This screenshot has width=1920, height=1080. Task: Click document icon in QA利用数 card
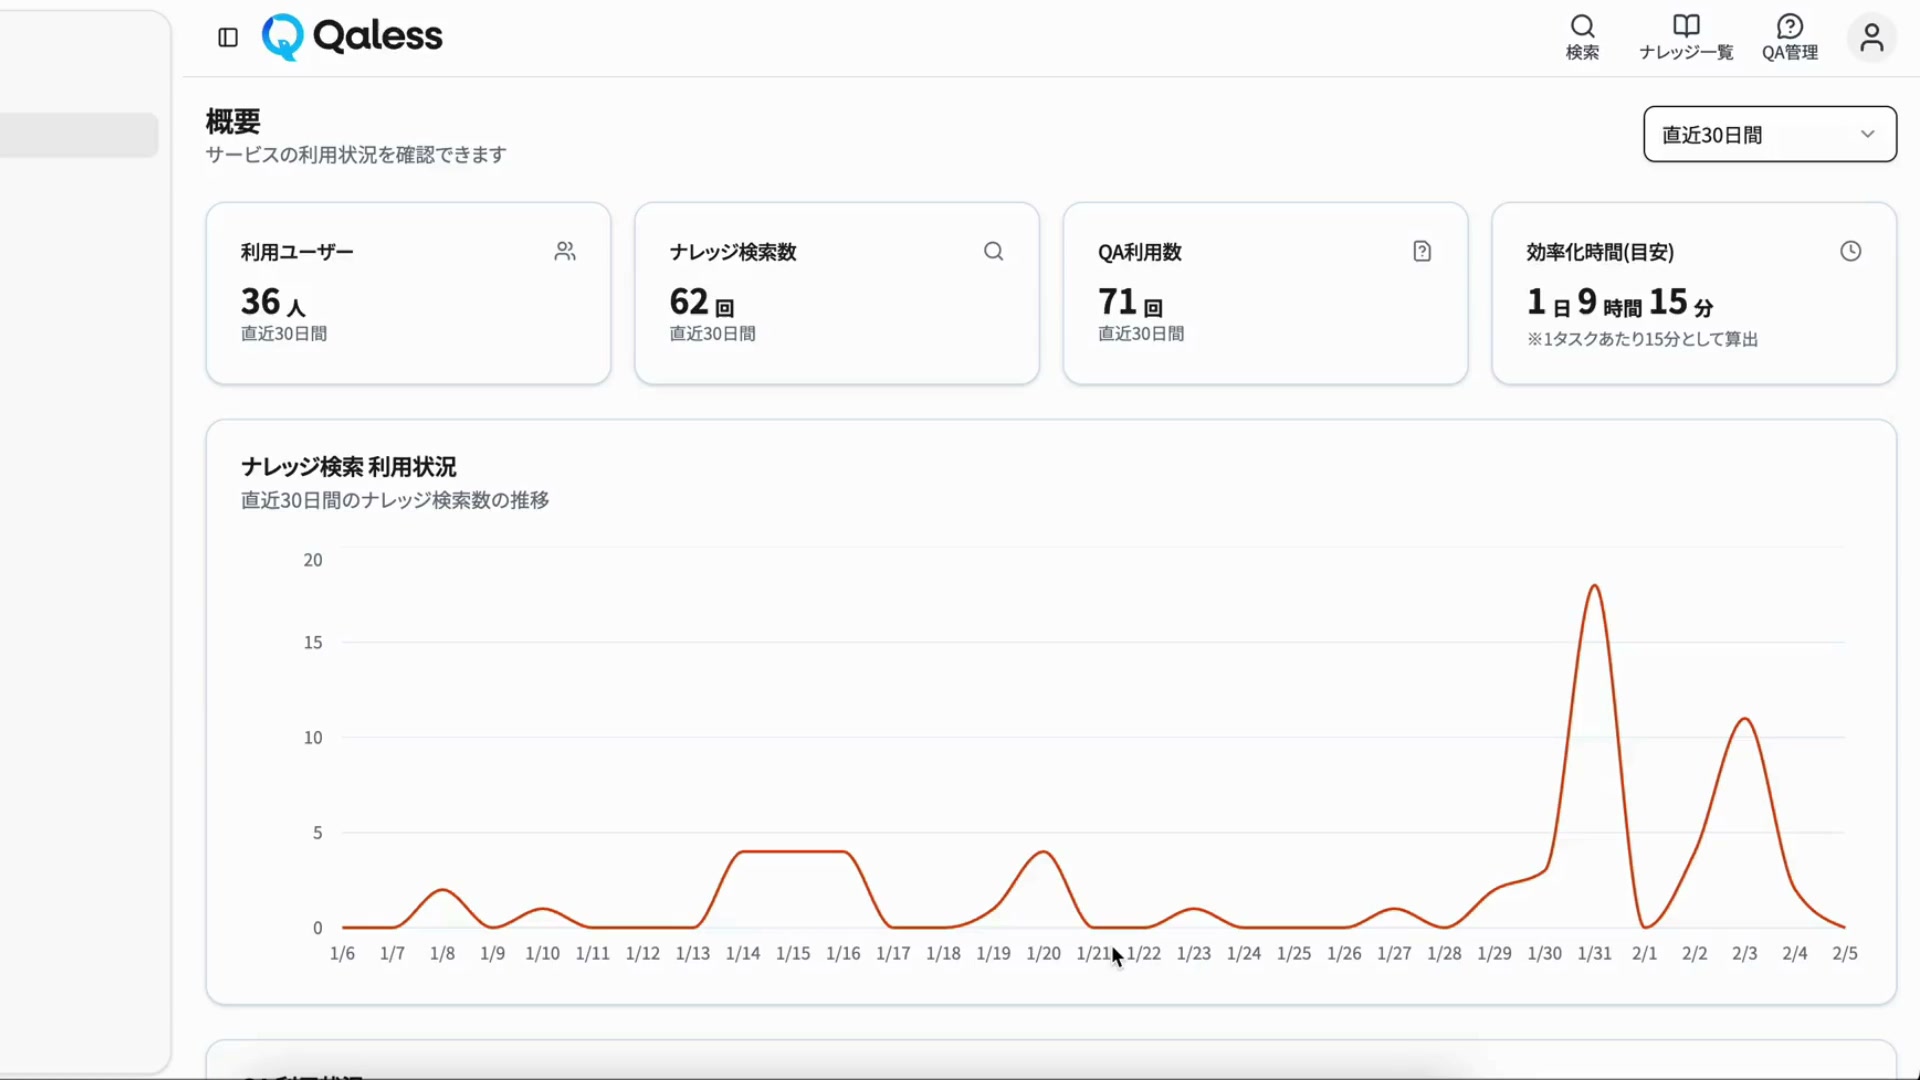(1422, 251)
